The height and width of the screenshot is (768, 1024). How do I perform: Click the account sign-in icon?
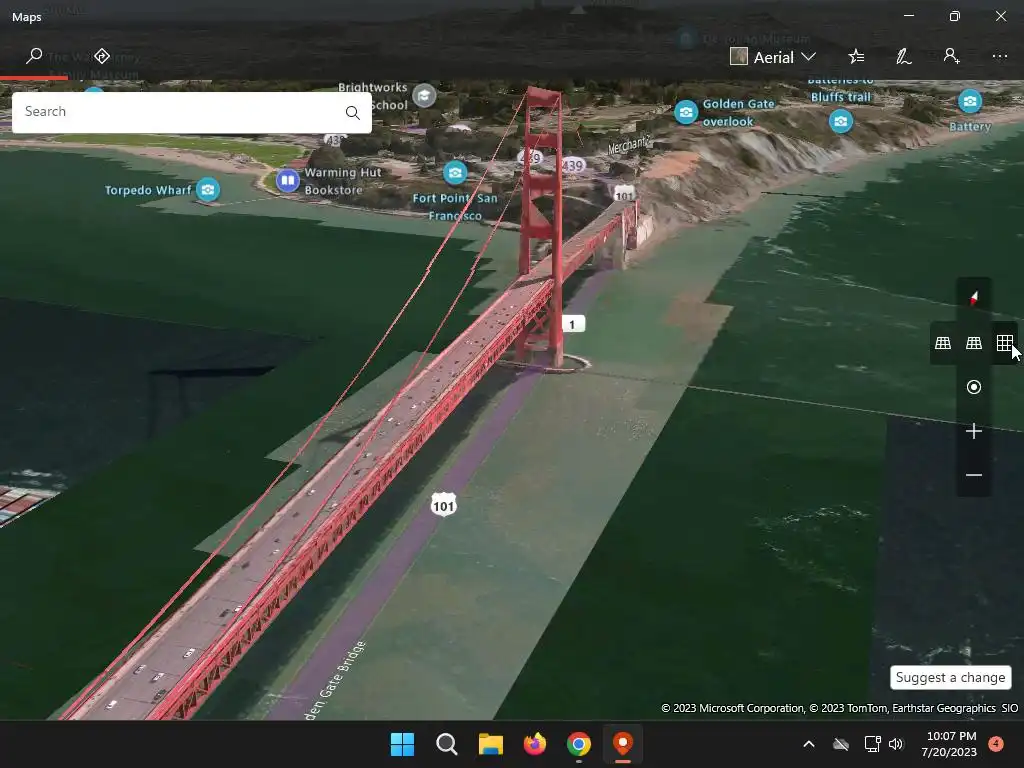(x=951, y=56)
